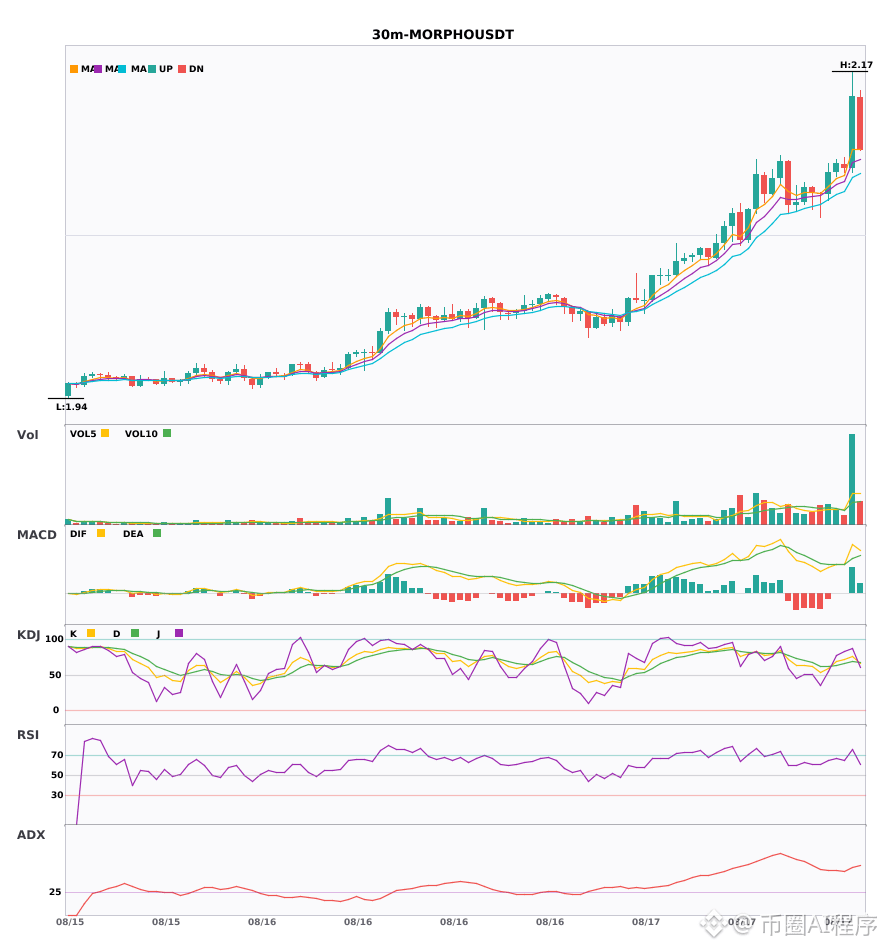Click the DN legend text
Viewport: 885px width, 950px height.
coord(196,69)
